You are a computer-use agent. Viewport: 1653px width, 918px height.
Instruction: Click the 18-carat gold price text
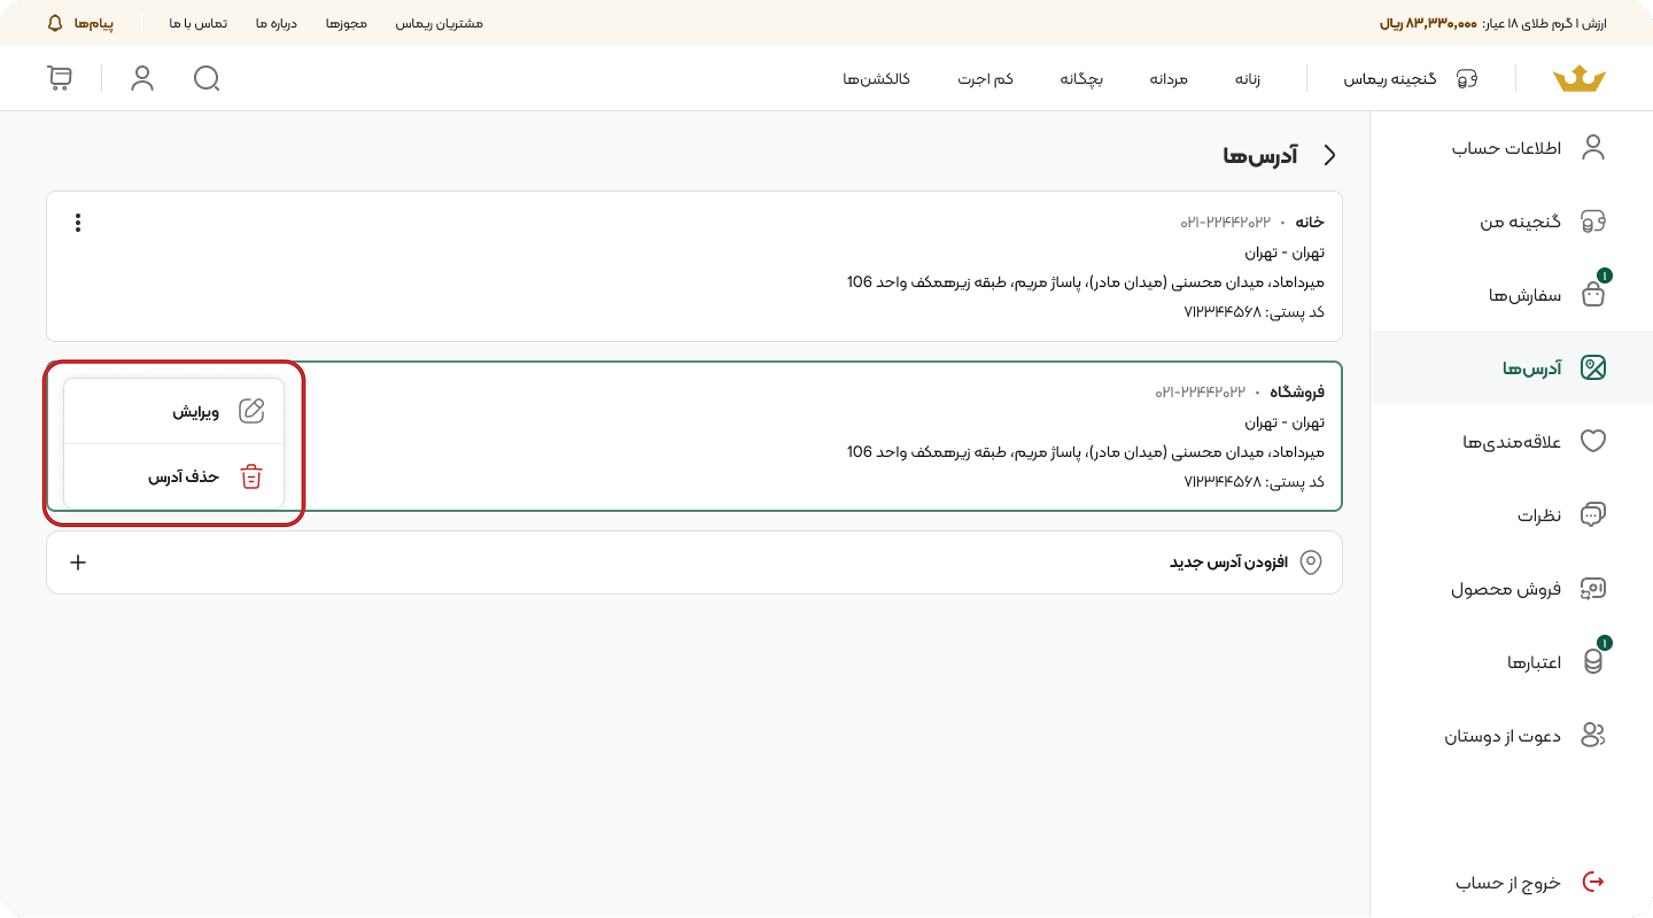point(1493,23)
